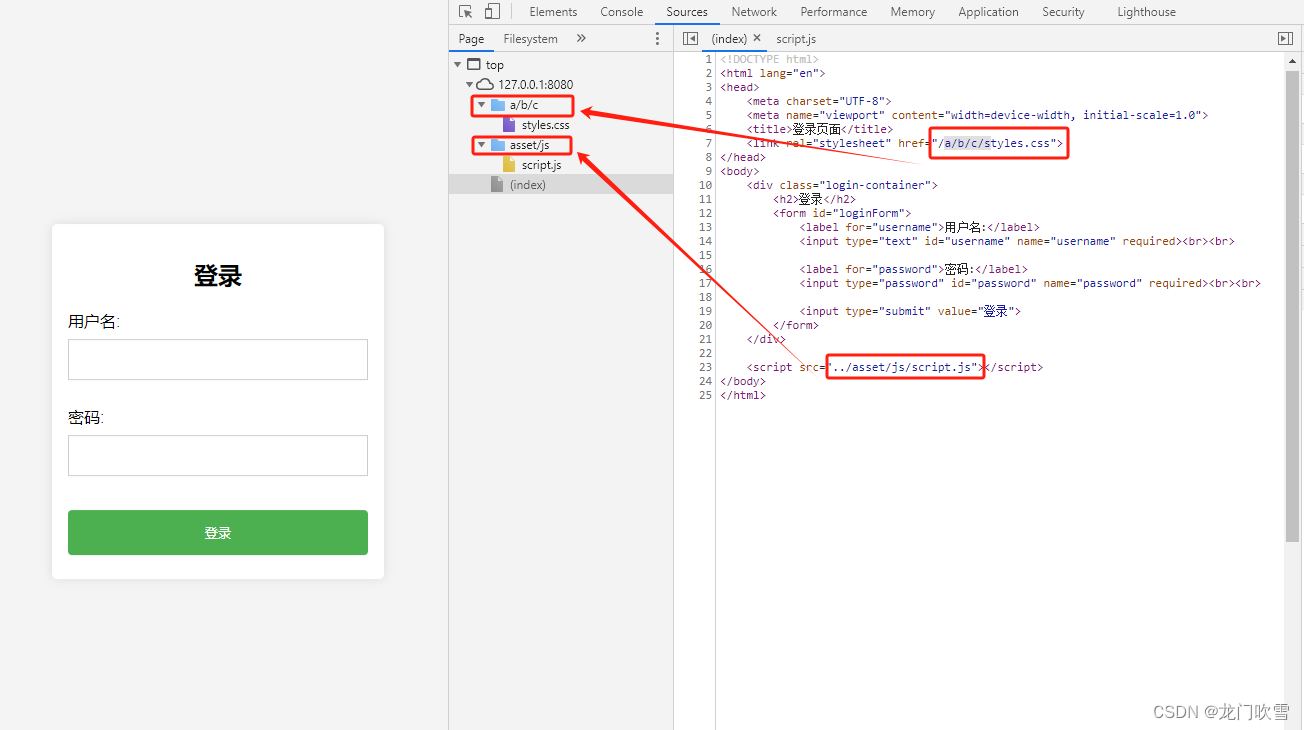
Task: Select the styles.css file icon
Action: coord(509,125)
